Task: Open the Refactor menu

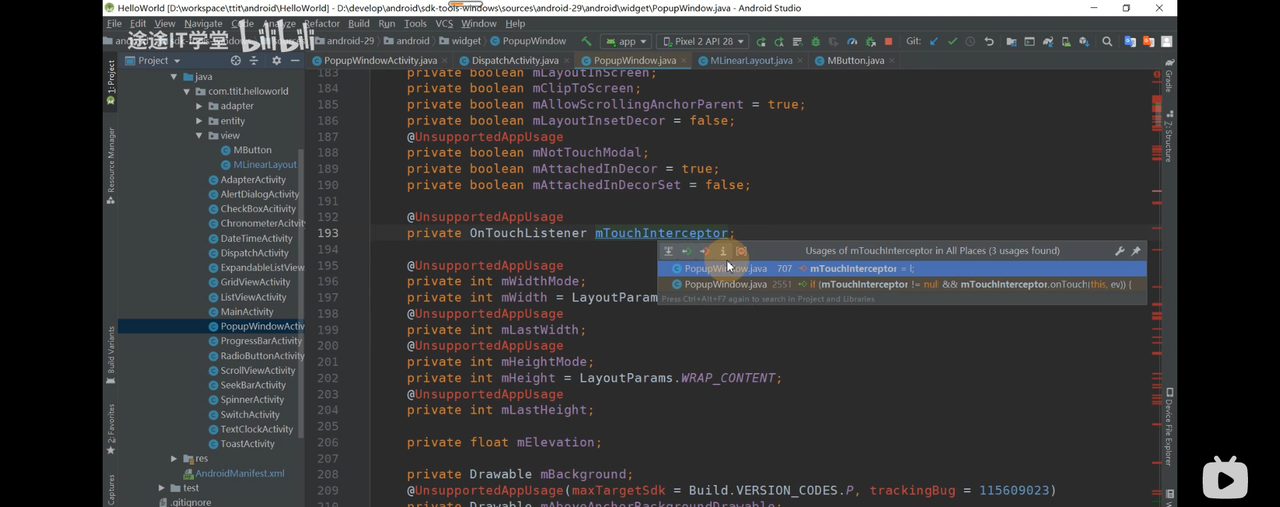Action: coord(321,23)
